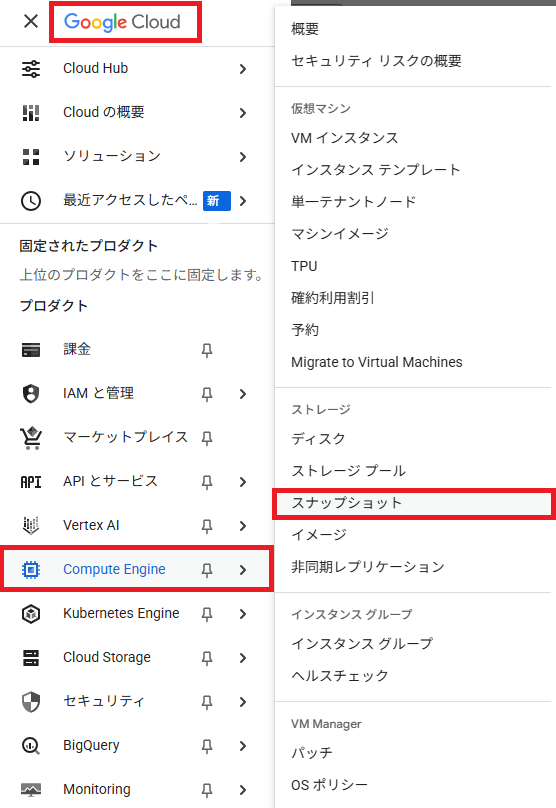The width and height of the screenshot is (556, 808).
Task: Click the Vertex AI icon
Action: 31,526
